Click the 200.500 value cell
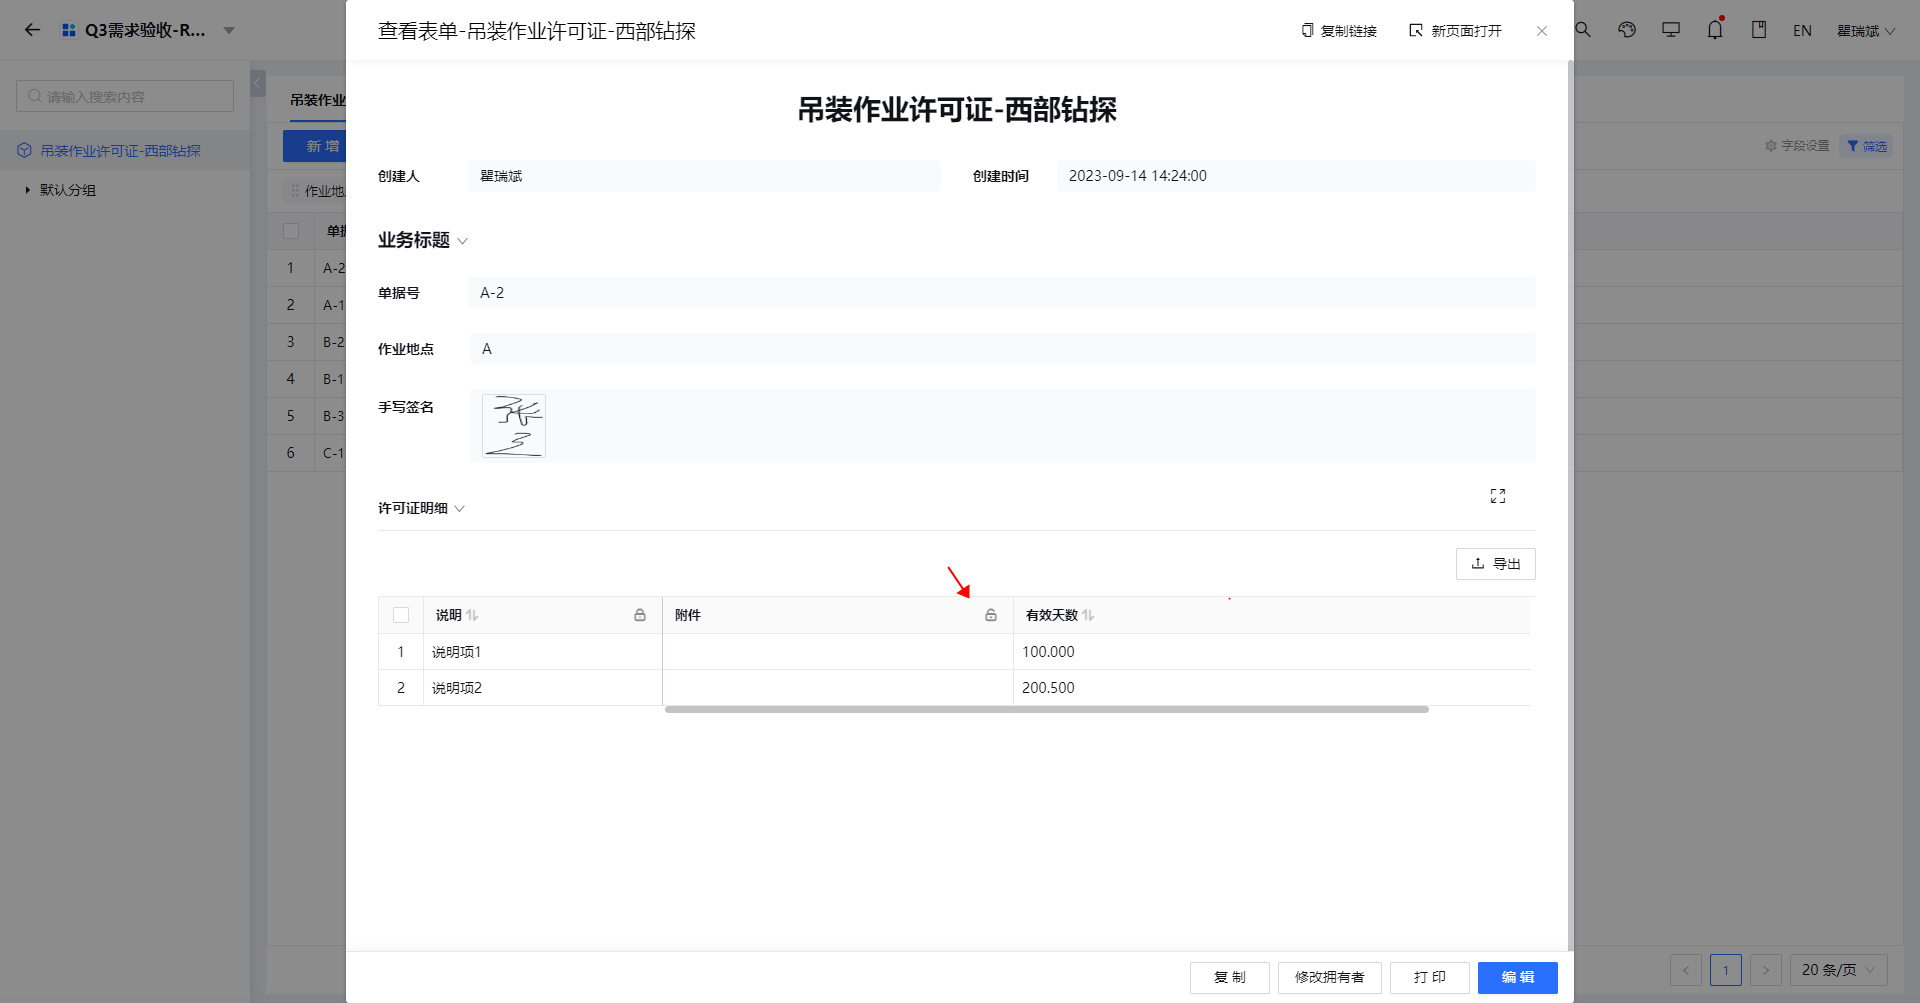This screenshot has width=1920, height=1003. 1272,688
